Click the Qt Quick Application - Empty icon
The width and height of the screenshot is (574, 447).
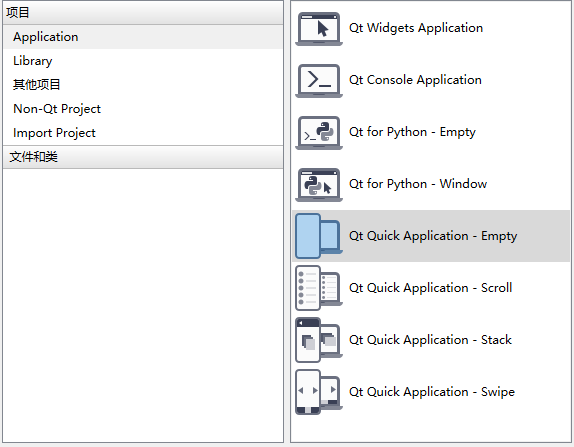(319, 236)
